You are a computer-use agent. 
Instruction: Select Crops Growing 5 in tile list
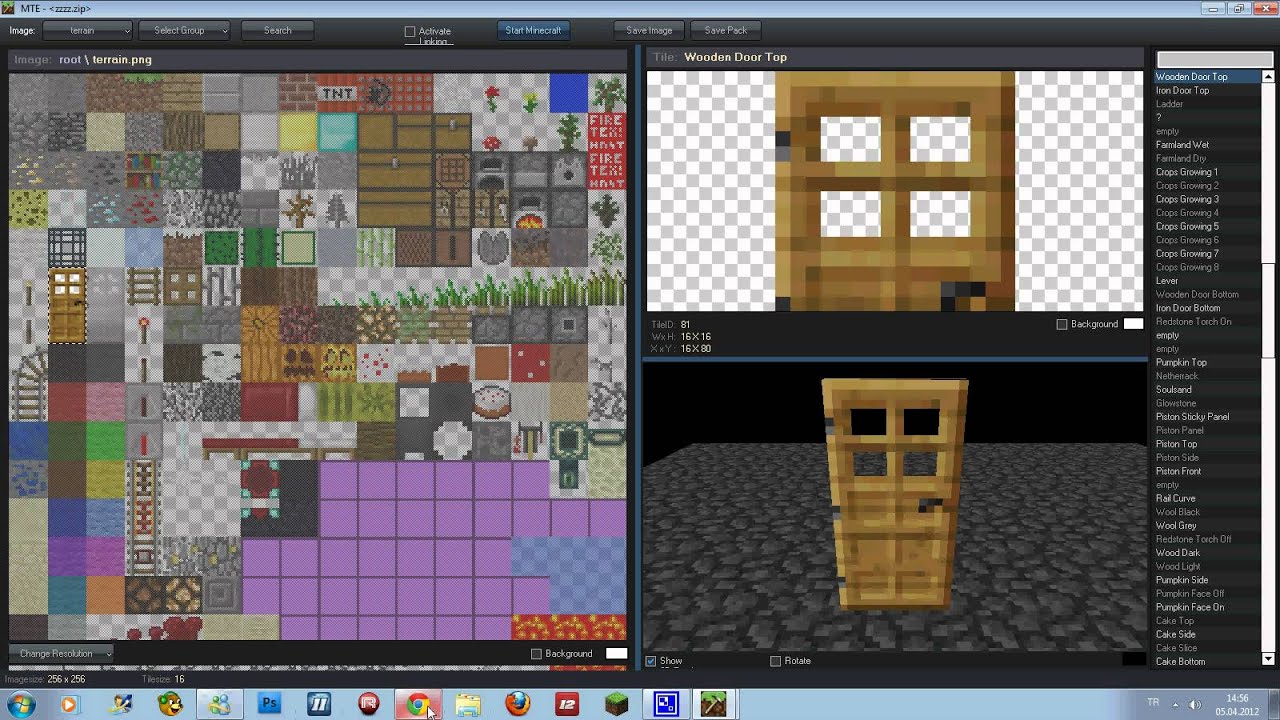pos(1208,227)
